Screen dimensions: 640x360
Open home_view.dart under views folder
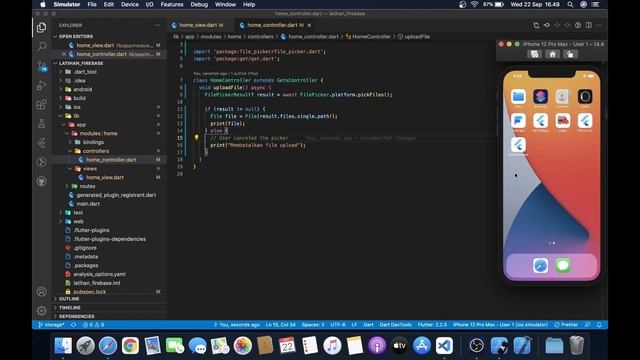104,178
